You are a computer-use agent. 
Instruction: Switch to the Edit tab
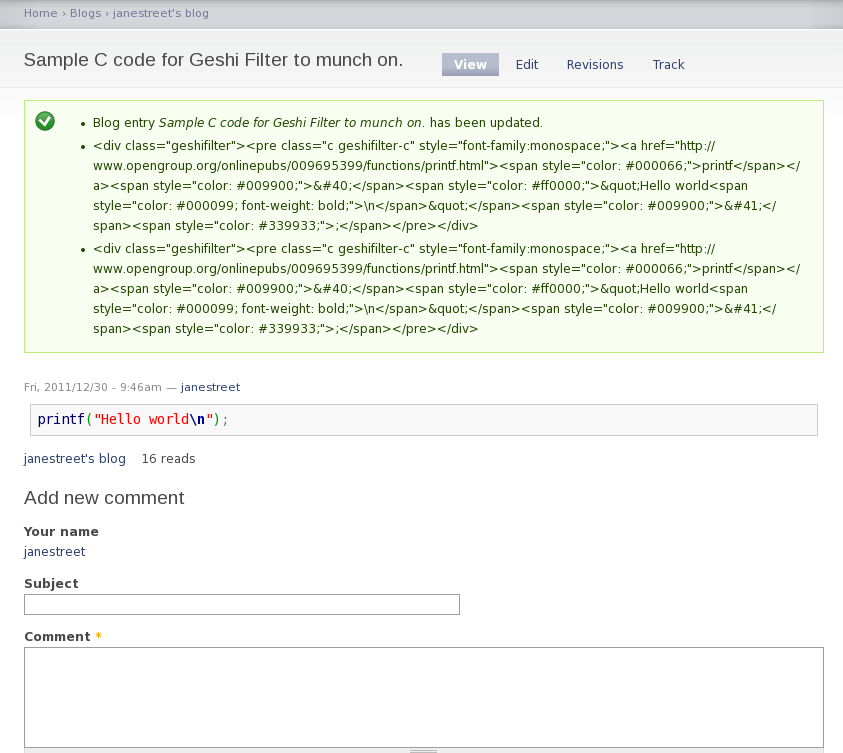pyautogui.click(x=526, y=64)
